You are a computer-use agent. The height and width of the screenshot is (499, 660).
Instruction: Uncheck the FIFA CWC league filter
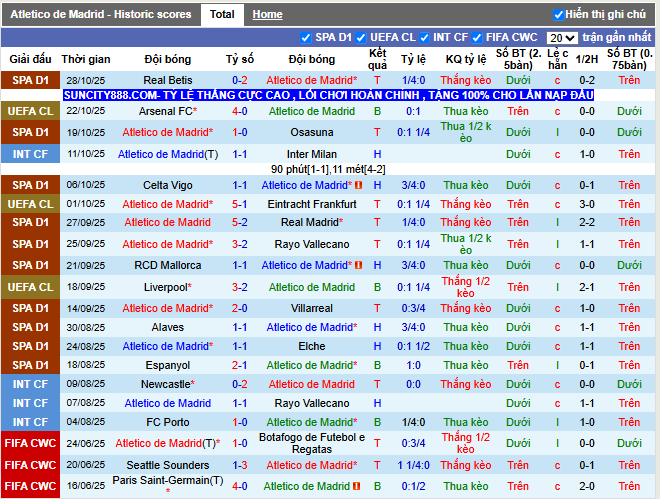coord(476,38)
